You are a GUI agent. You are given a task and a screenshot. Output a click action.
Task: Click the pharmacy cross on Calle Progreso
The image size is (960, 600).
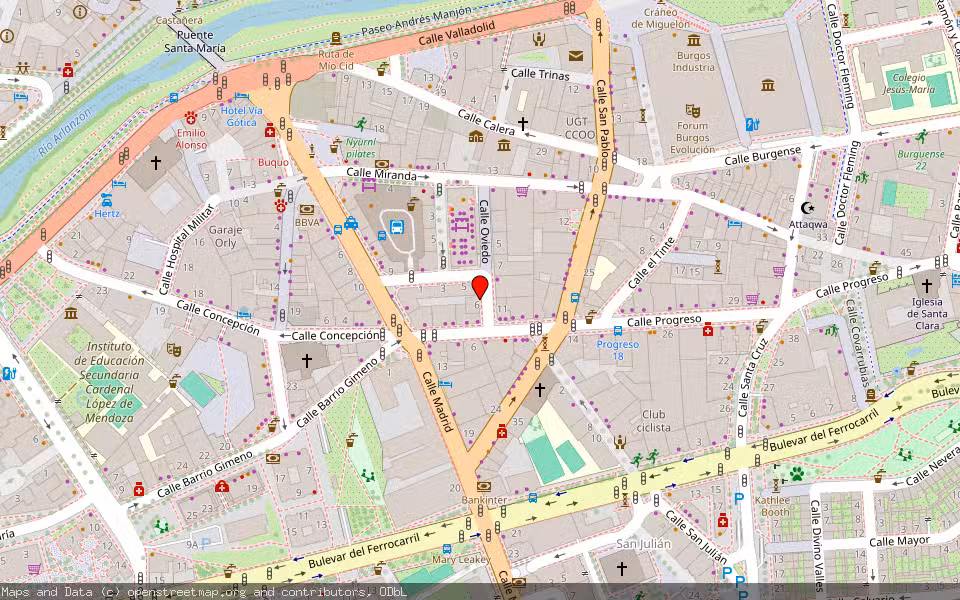[x=708, y=329]
